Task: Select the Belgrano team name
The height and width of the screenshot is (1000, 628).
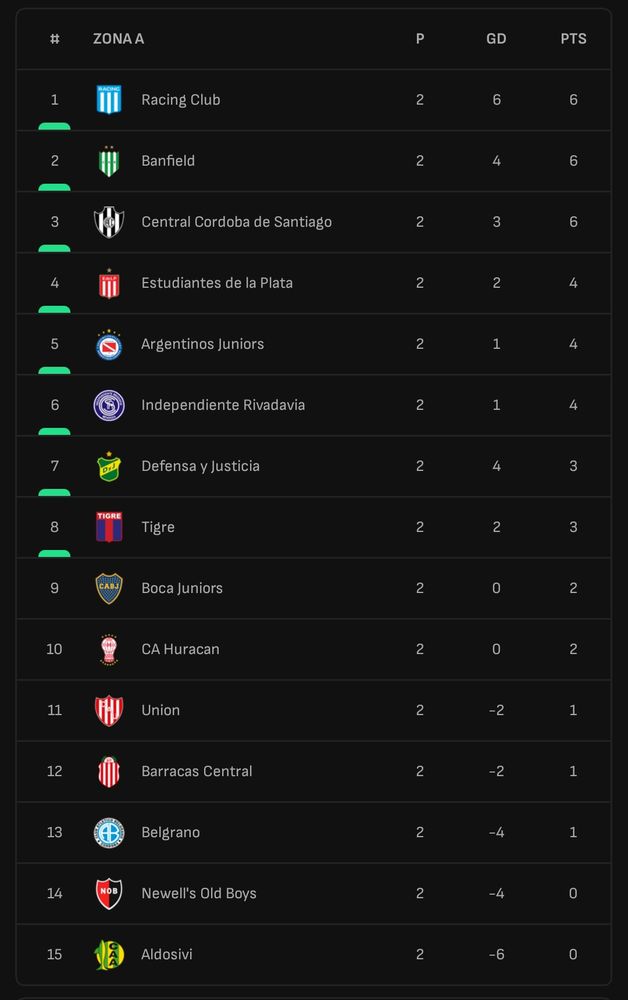Action: click(x=170, y=832)
